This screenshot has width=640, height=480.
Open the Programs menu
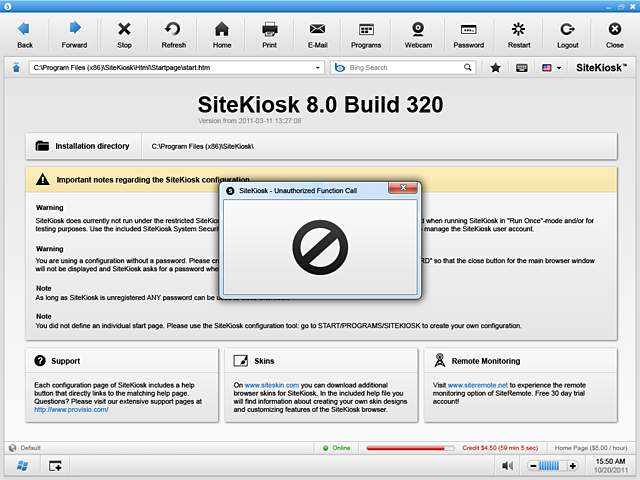click(366, 33)
